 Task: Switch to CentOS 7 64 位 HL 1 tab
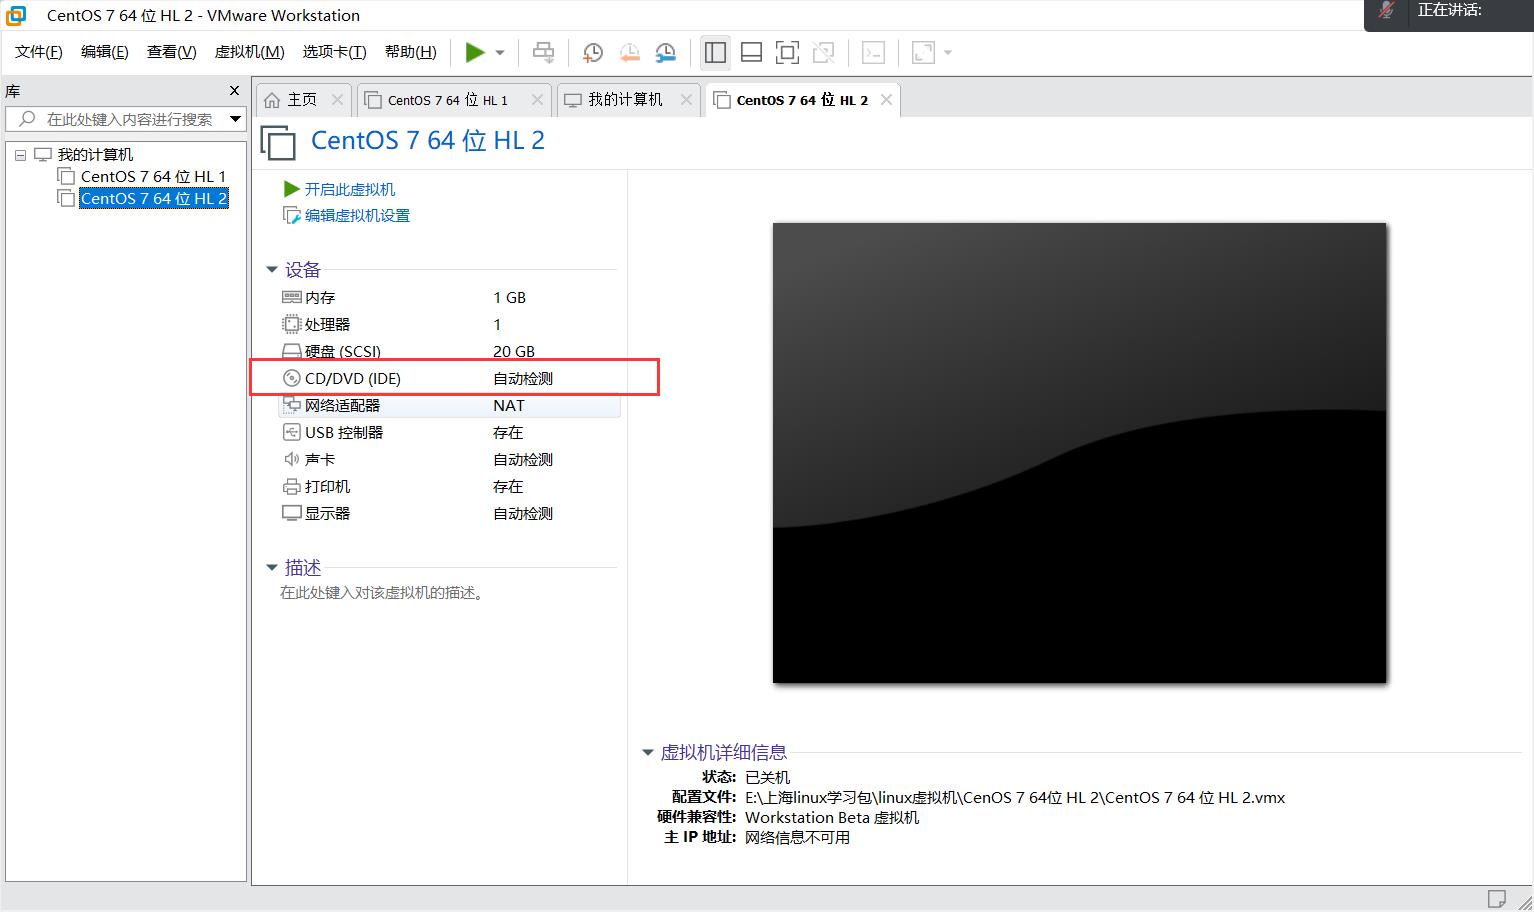coord(448,100)
